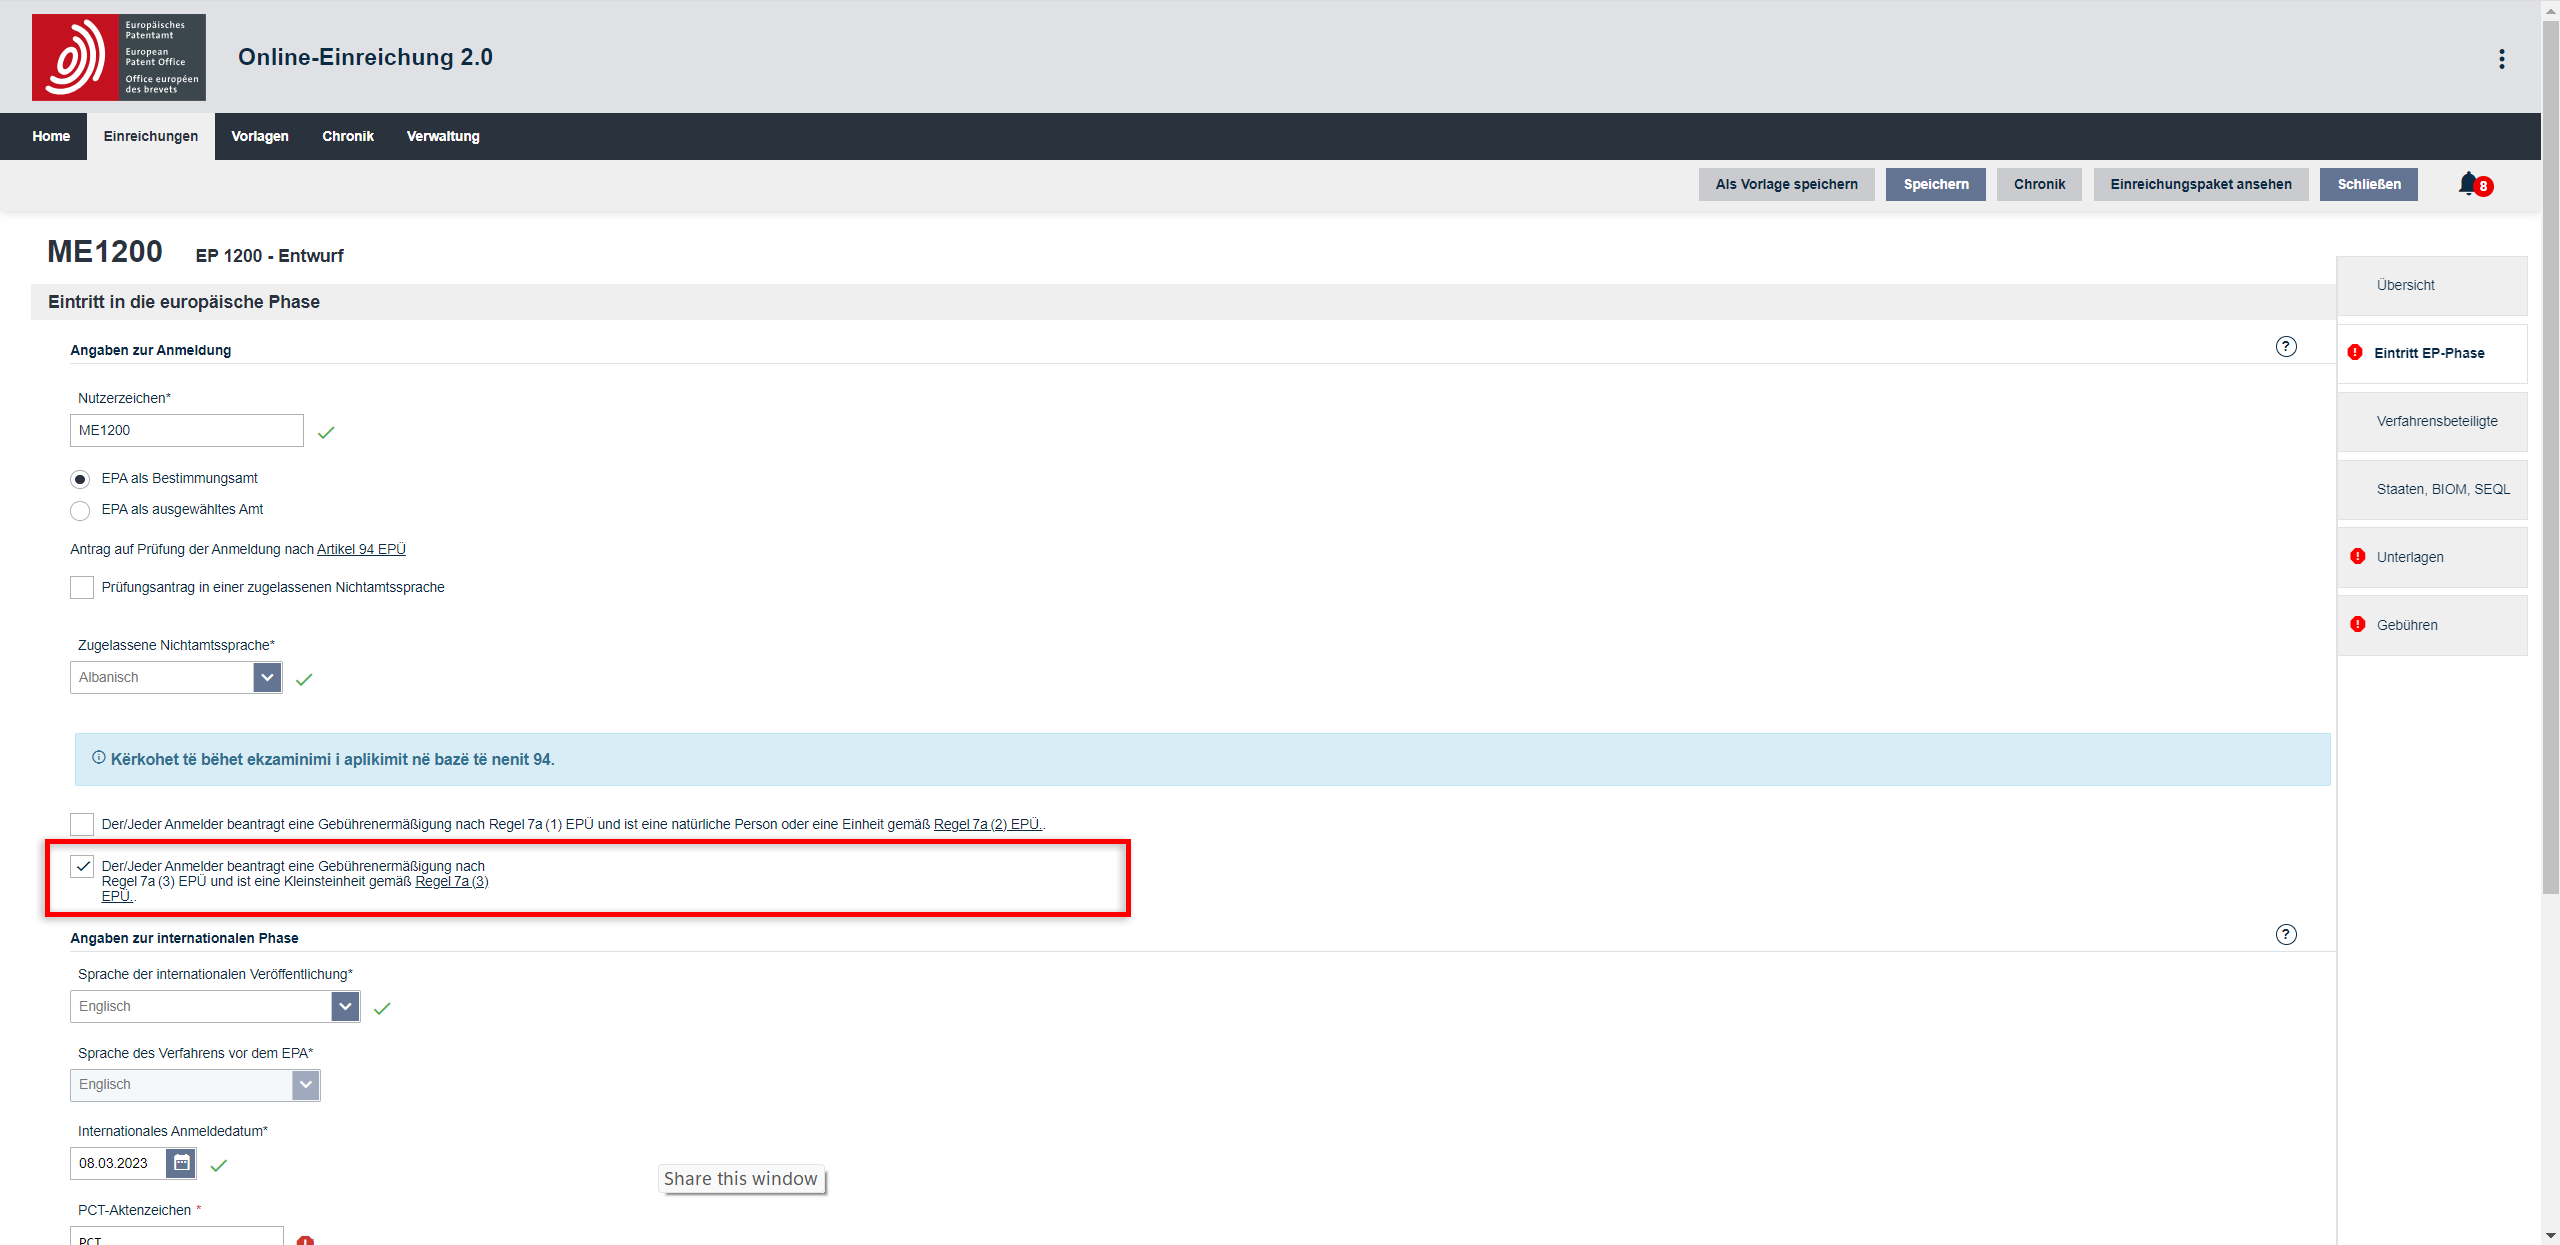Expand Sprache der internationalen Veröffentlichung dropdown
The height and width of the screenshot is (1245, 2560).
point(345,1007)
